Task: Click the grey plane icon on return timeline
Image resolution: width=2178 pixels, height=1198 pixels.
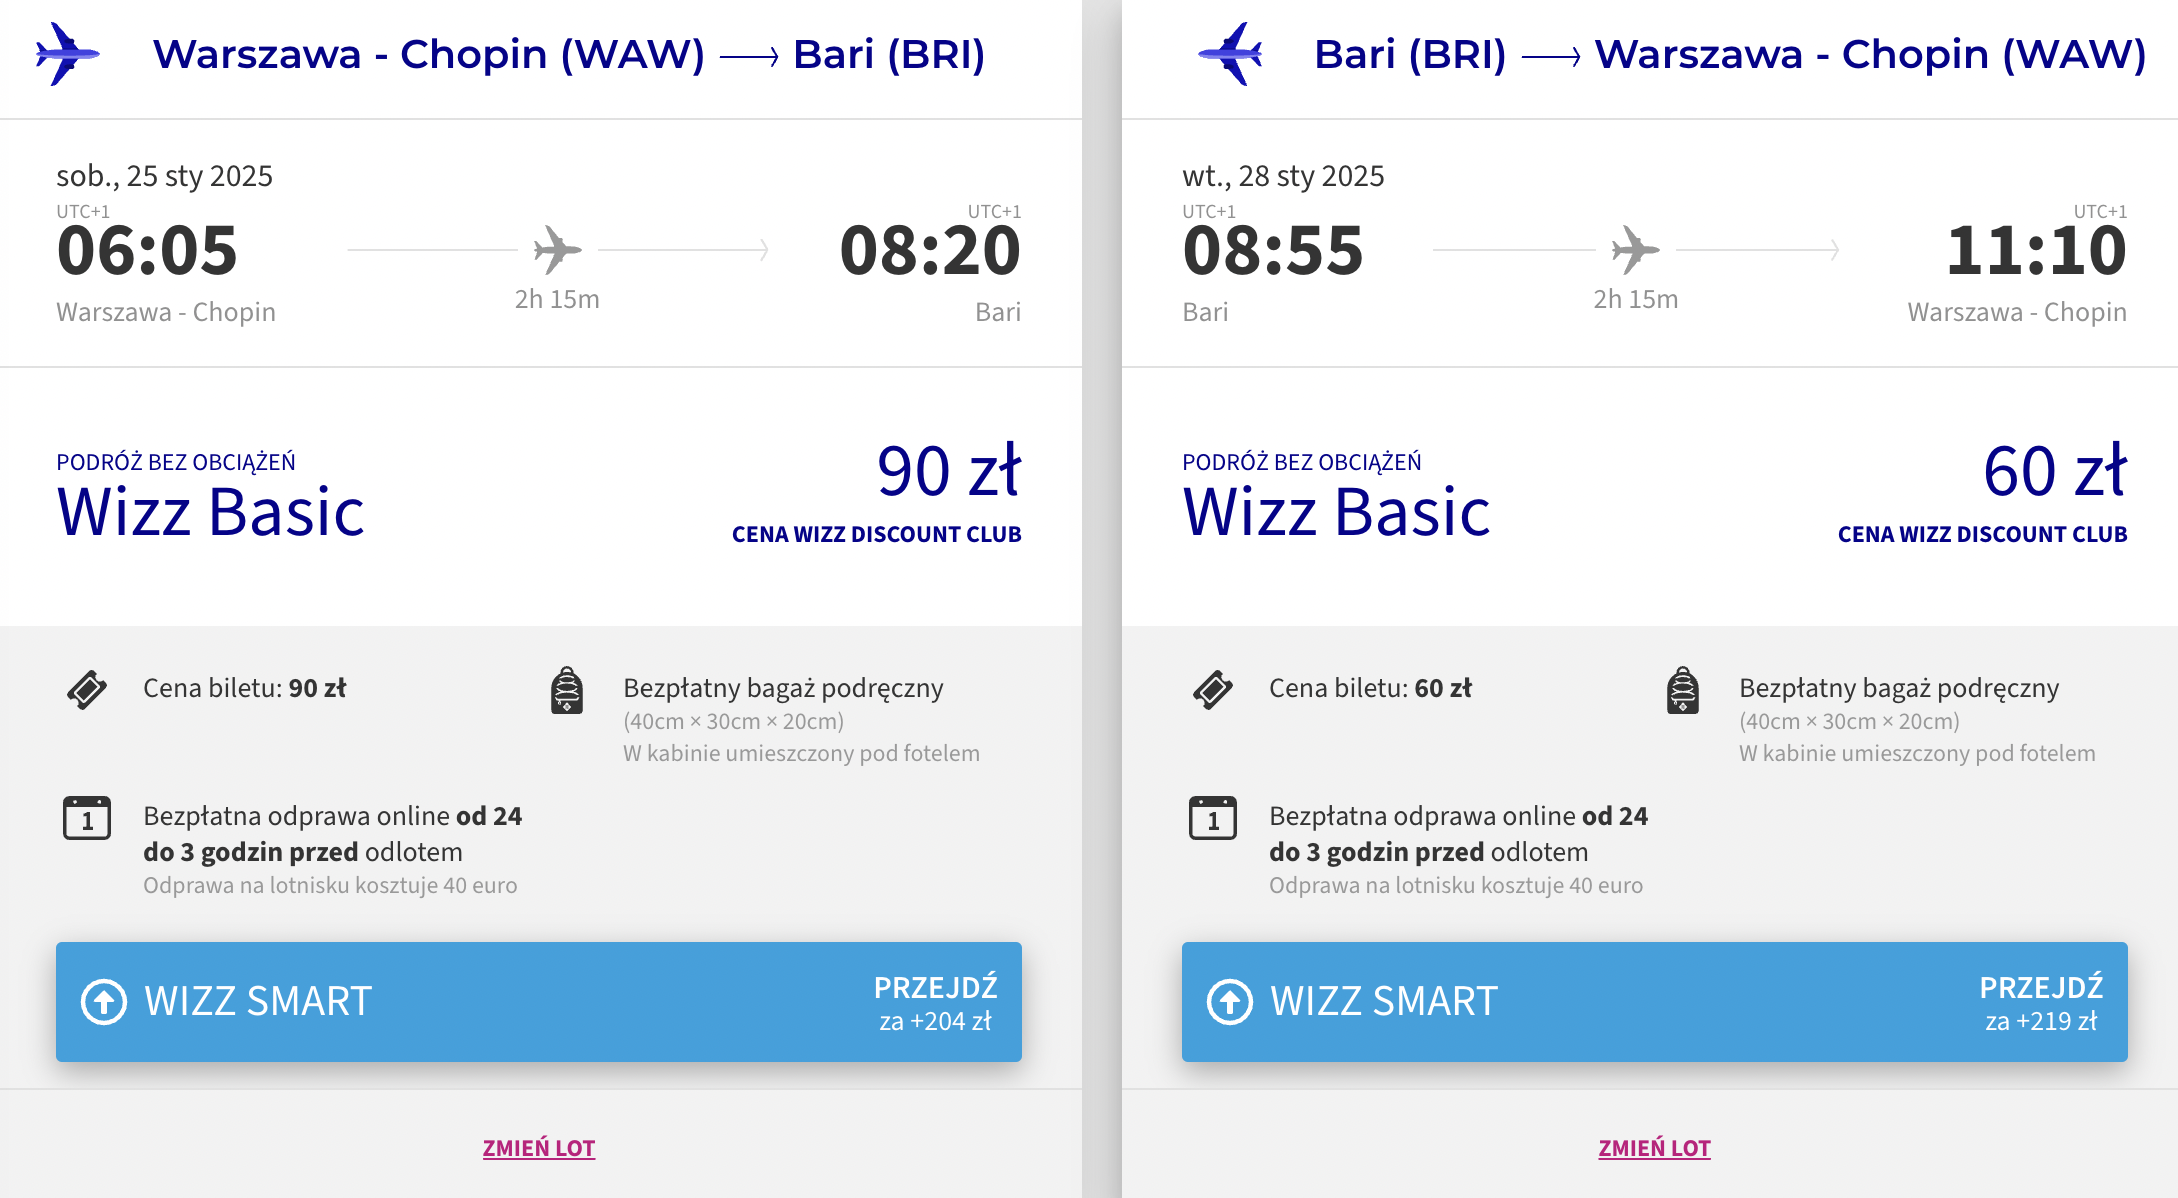Action: (x=1635, y=249)
